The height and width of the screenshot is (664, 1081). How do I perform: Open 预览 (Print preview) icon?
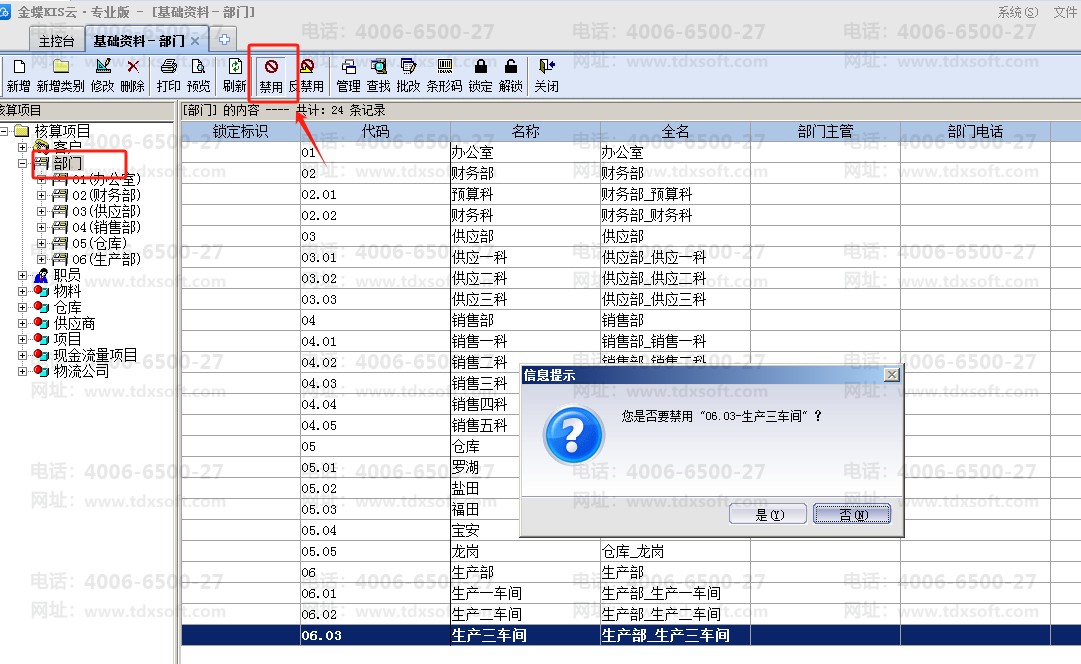198,67
